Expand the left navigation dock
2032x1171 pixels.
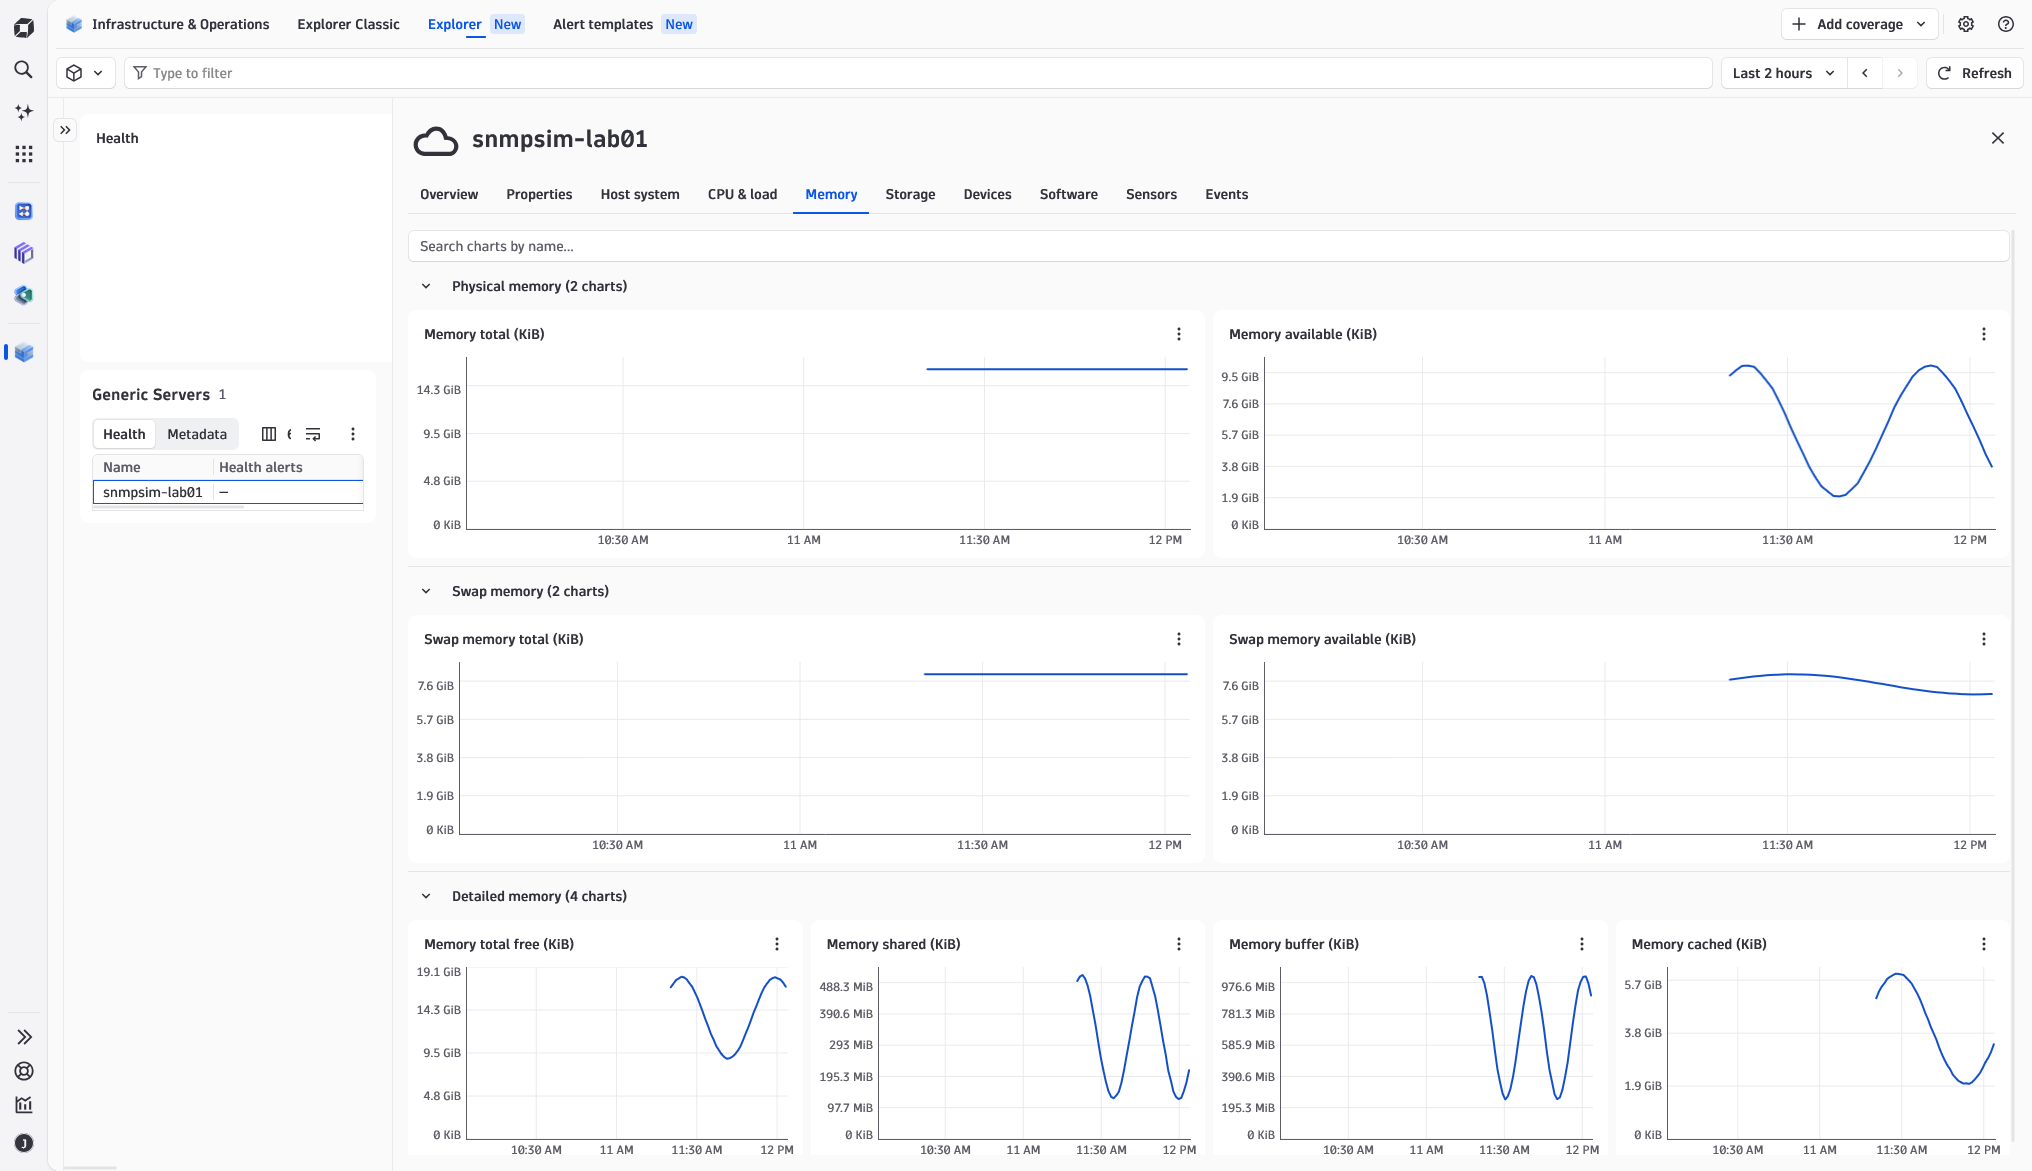[24, 1037]
